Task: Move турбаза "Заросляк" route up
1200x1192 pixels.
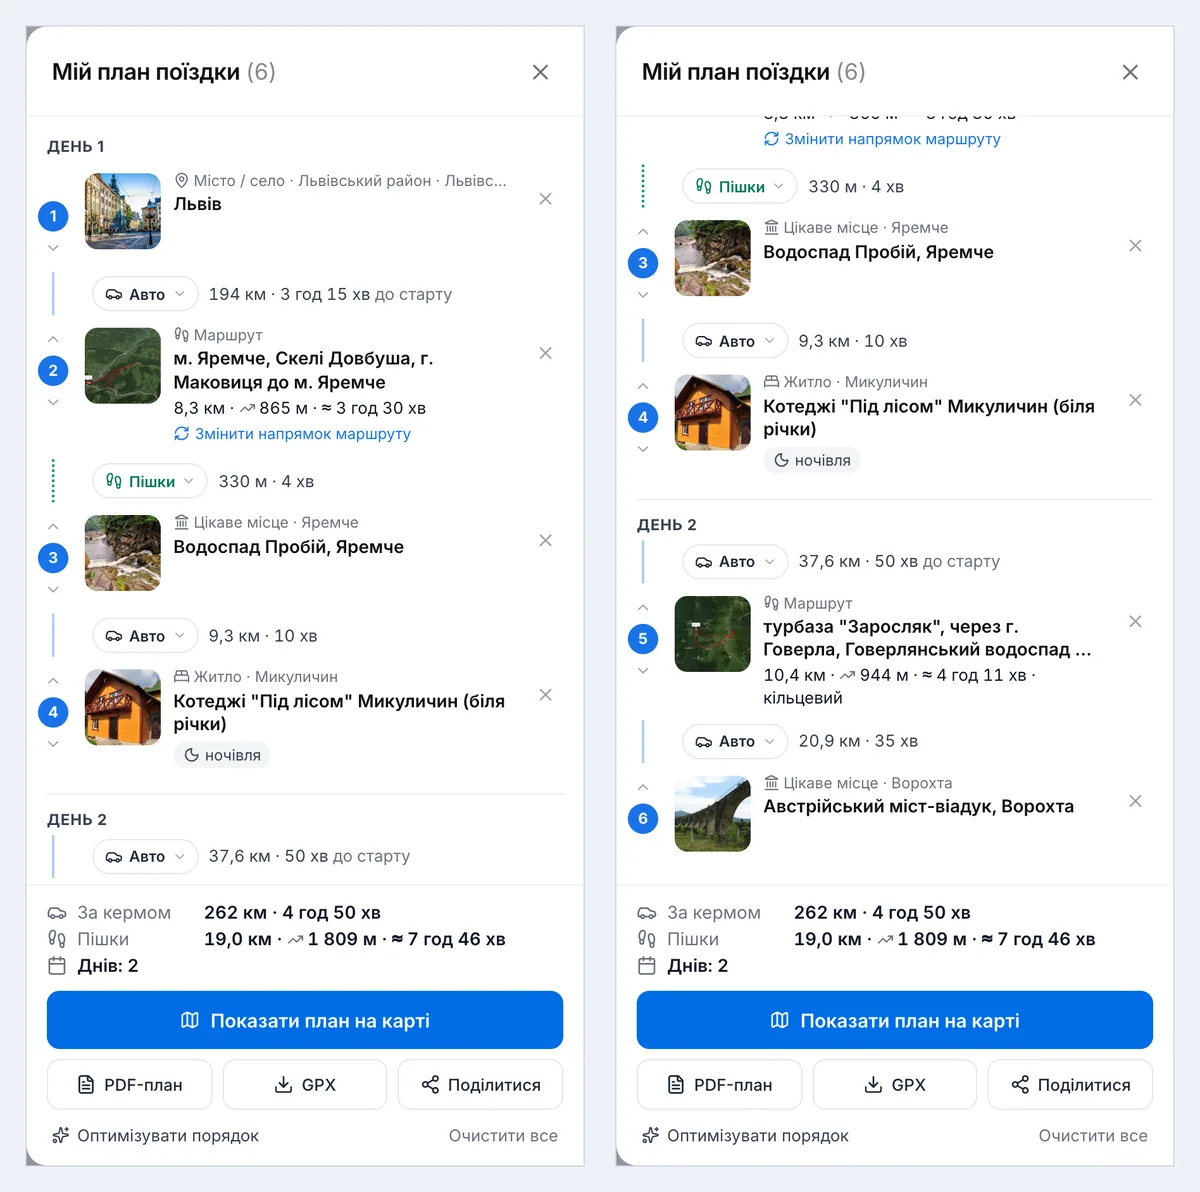Action: click(x=643, y=607)
